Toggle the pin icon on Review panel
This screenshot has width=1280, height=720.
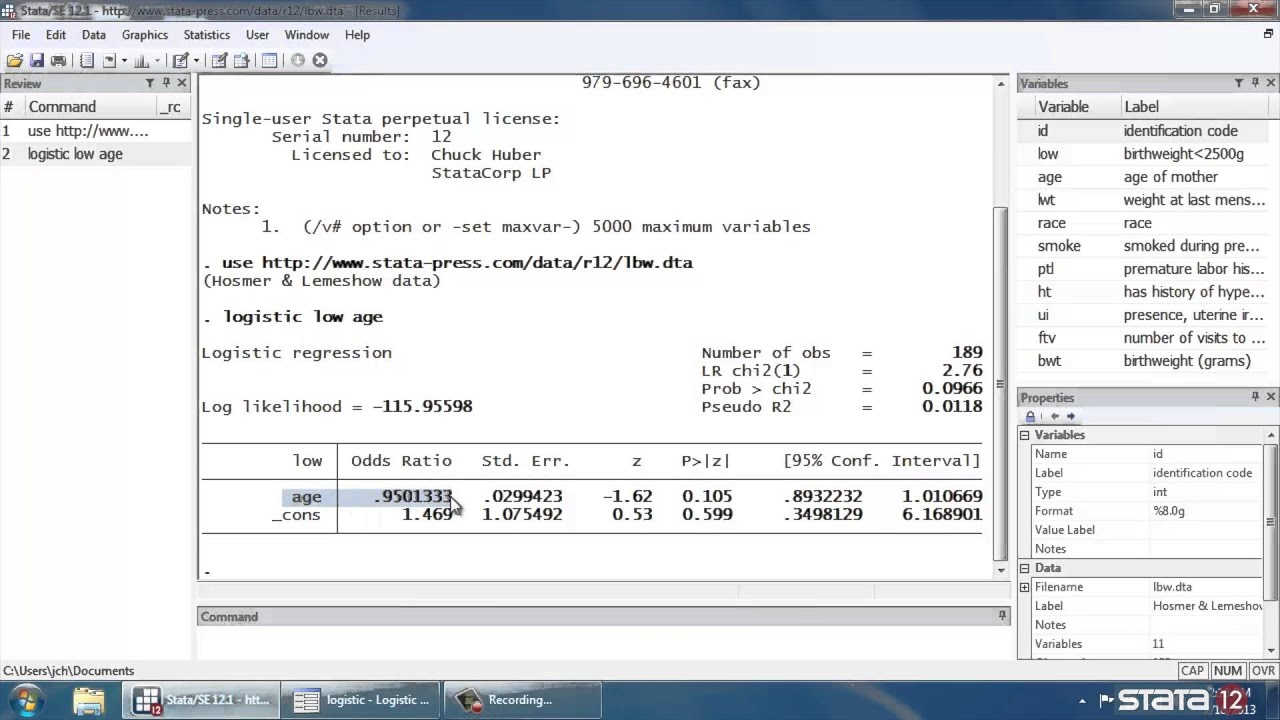(166, 83)
